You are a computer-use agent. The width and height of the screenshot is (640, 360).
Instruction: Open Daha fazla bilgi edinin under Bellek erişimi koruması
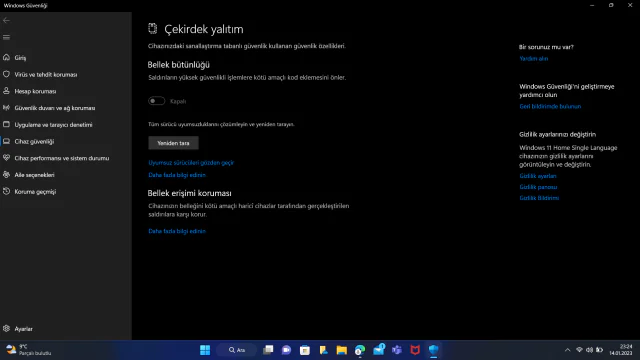tap(177, 231)
